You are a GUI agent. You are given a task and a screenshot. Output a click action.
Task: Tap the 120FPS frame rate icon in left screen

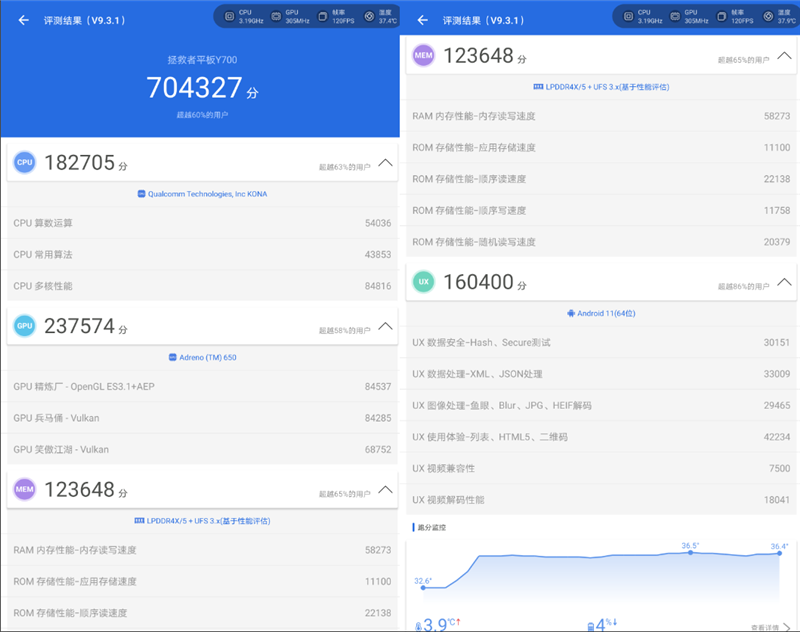pyautogui.click(x=322, y=16)
